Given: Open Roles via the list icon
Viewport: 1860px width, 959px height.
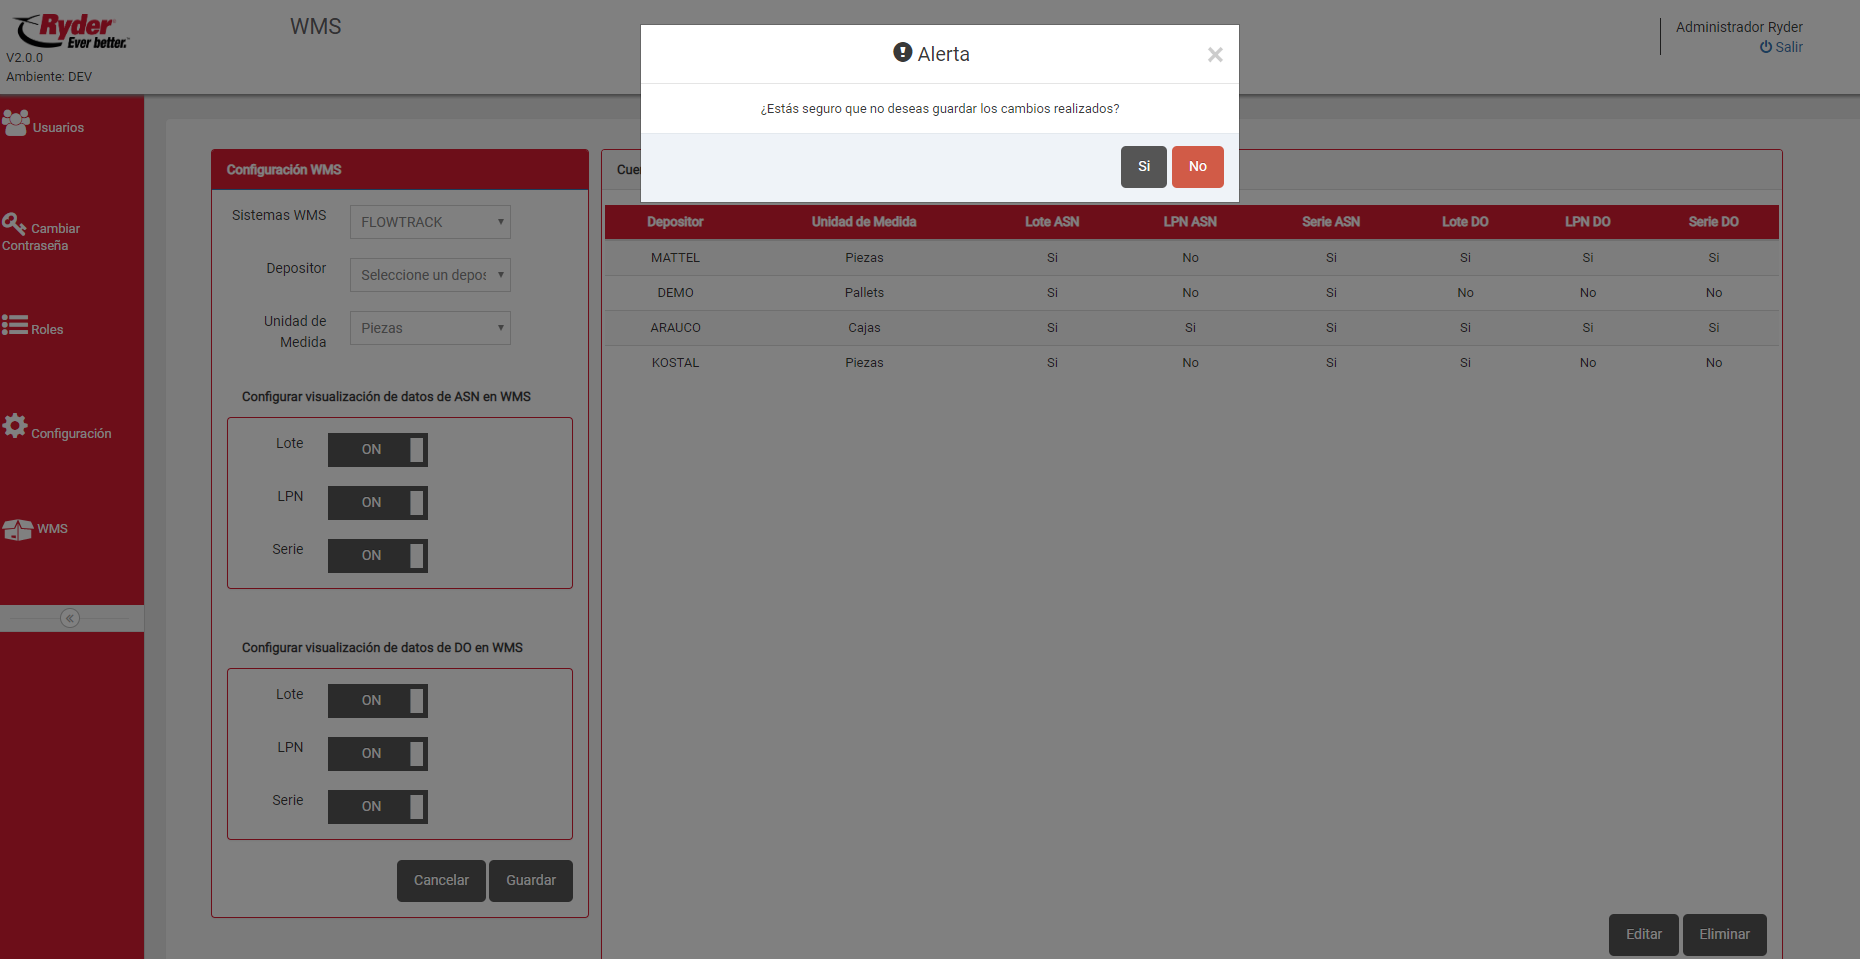Looking at the screenshot, I should tap(15, 325).
